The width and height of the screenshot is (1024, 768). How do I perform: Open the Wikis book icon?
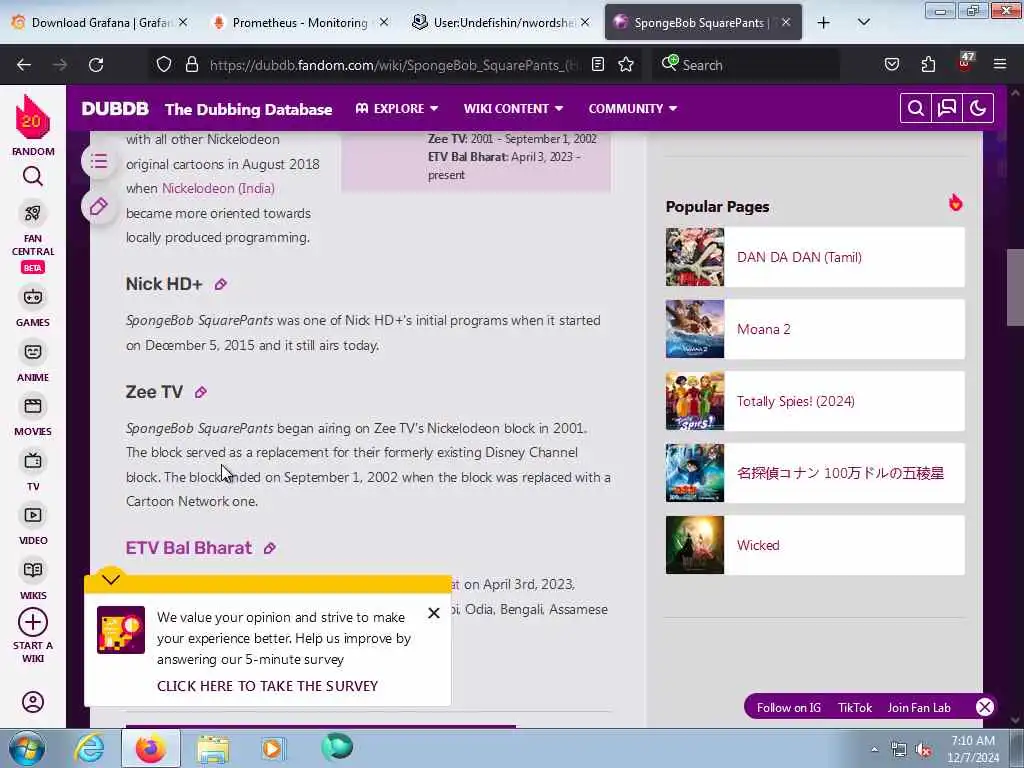click(33, 570)
